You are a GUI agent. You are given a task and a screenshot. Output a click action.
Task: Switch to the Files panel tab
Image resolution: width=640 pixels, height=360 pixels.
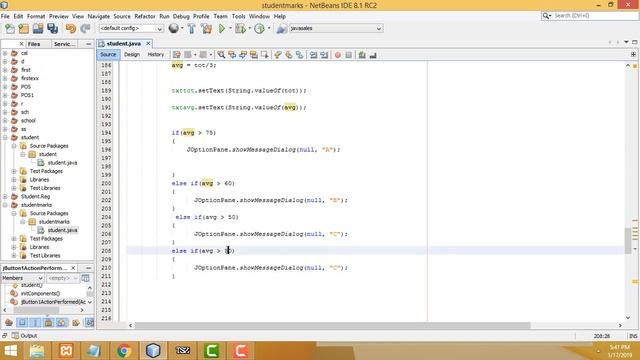coord(34,44)
